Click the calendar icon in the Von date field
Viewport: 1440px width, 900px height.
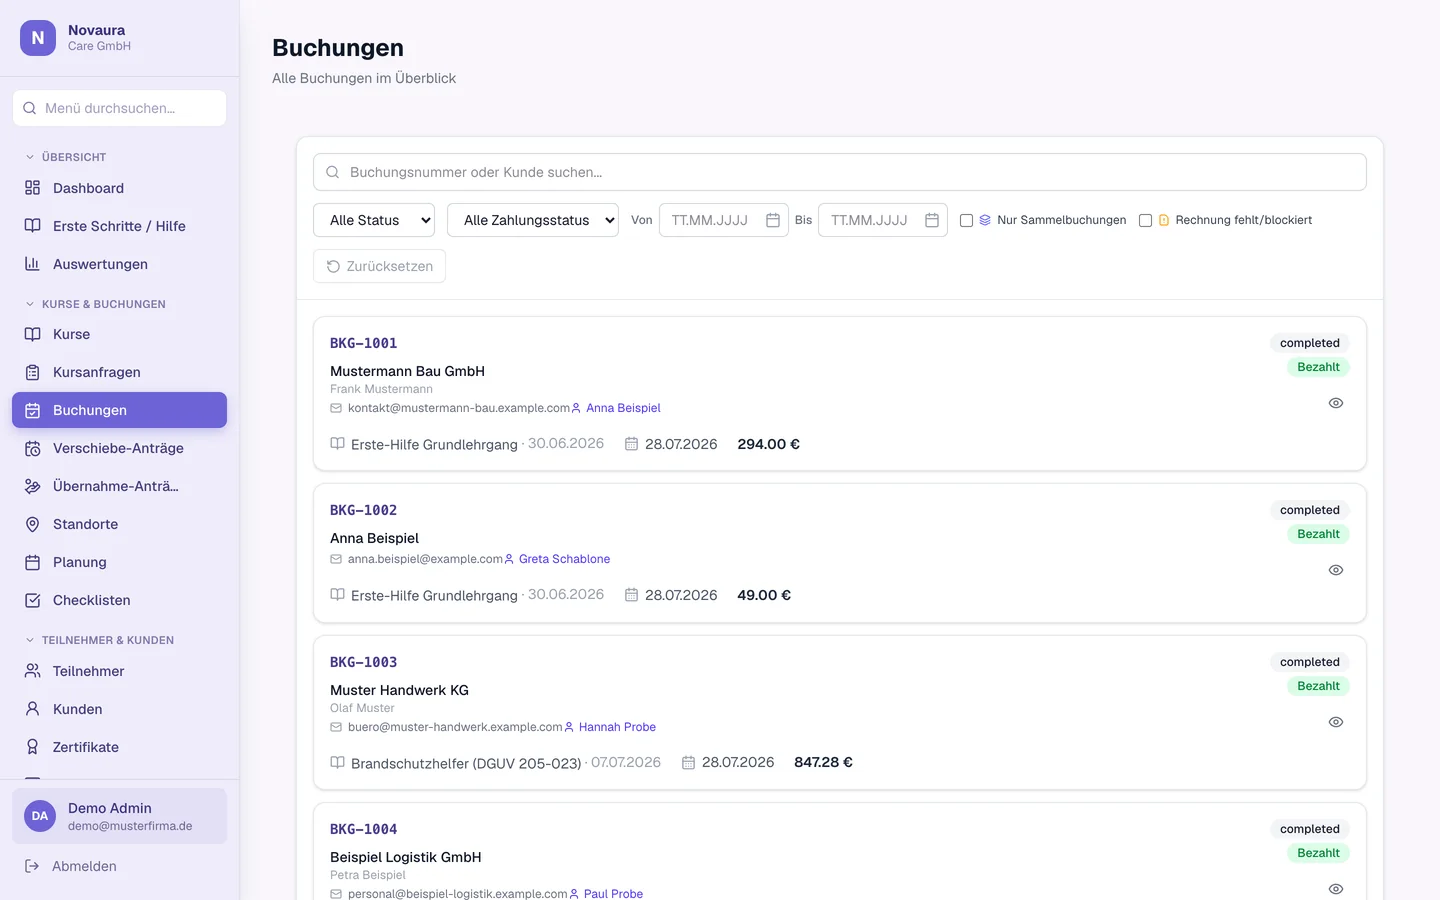(773, 220)
